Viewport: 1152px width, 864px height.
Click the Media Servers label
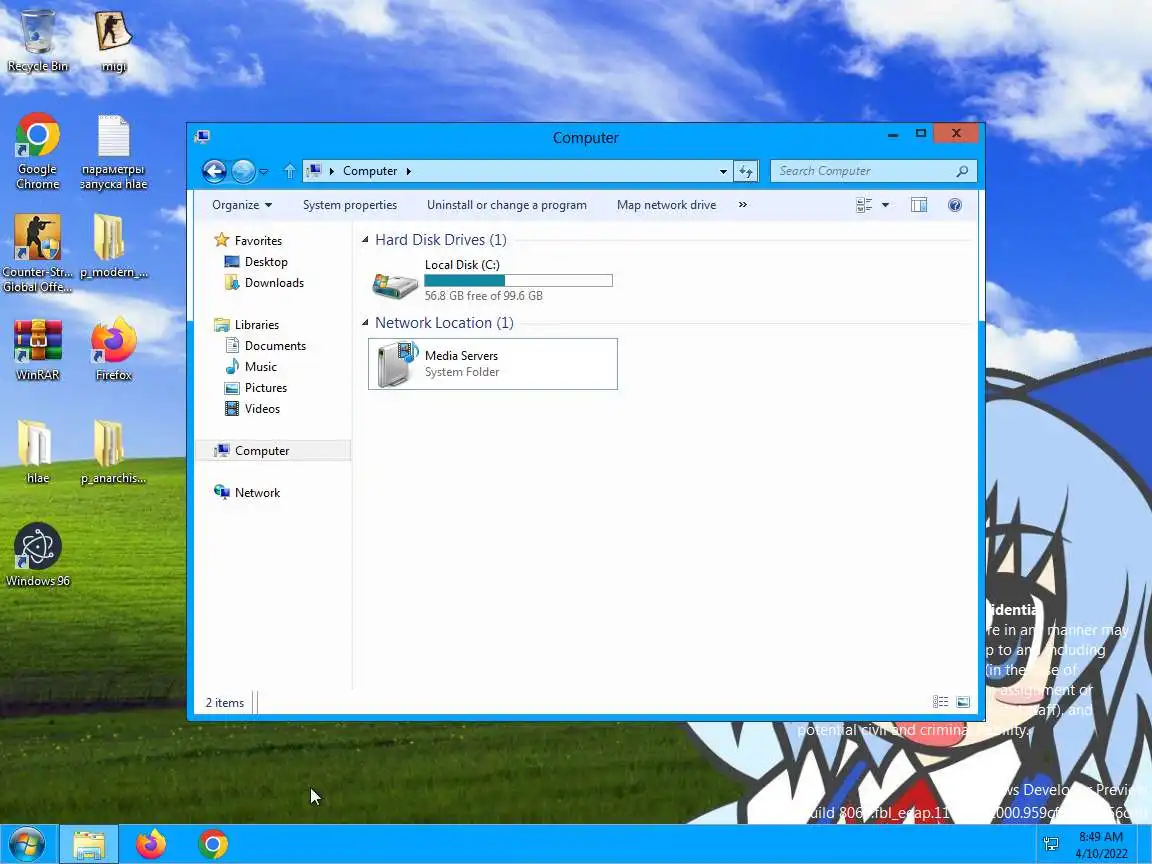tap(461, 356)
